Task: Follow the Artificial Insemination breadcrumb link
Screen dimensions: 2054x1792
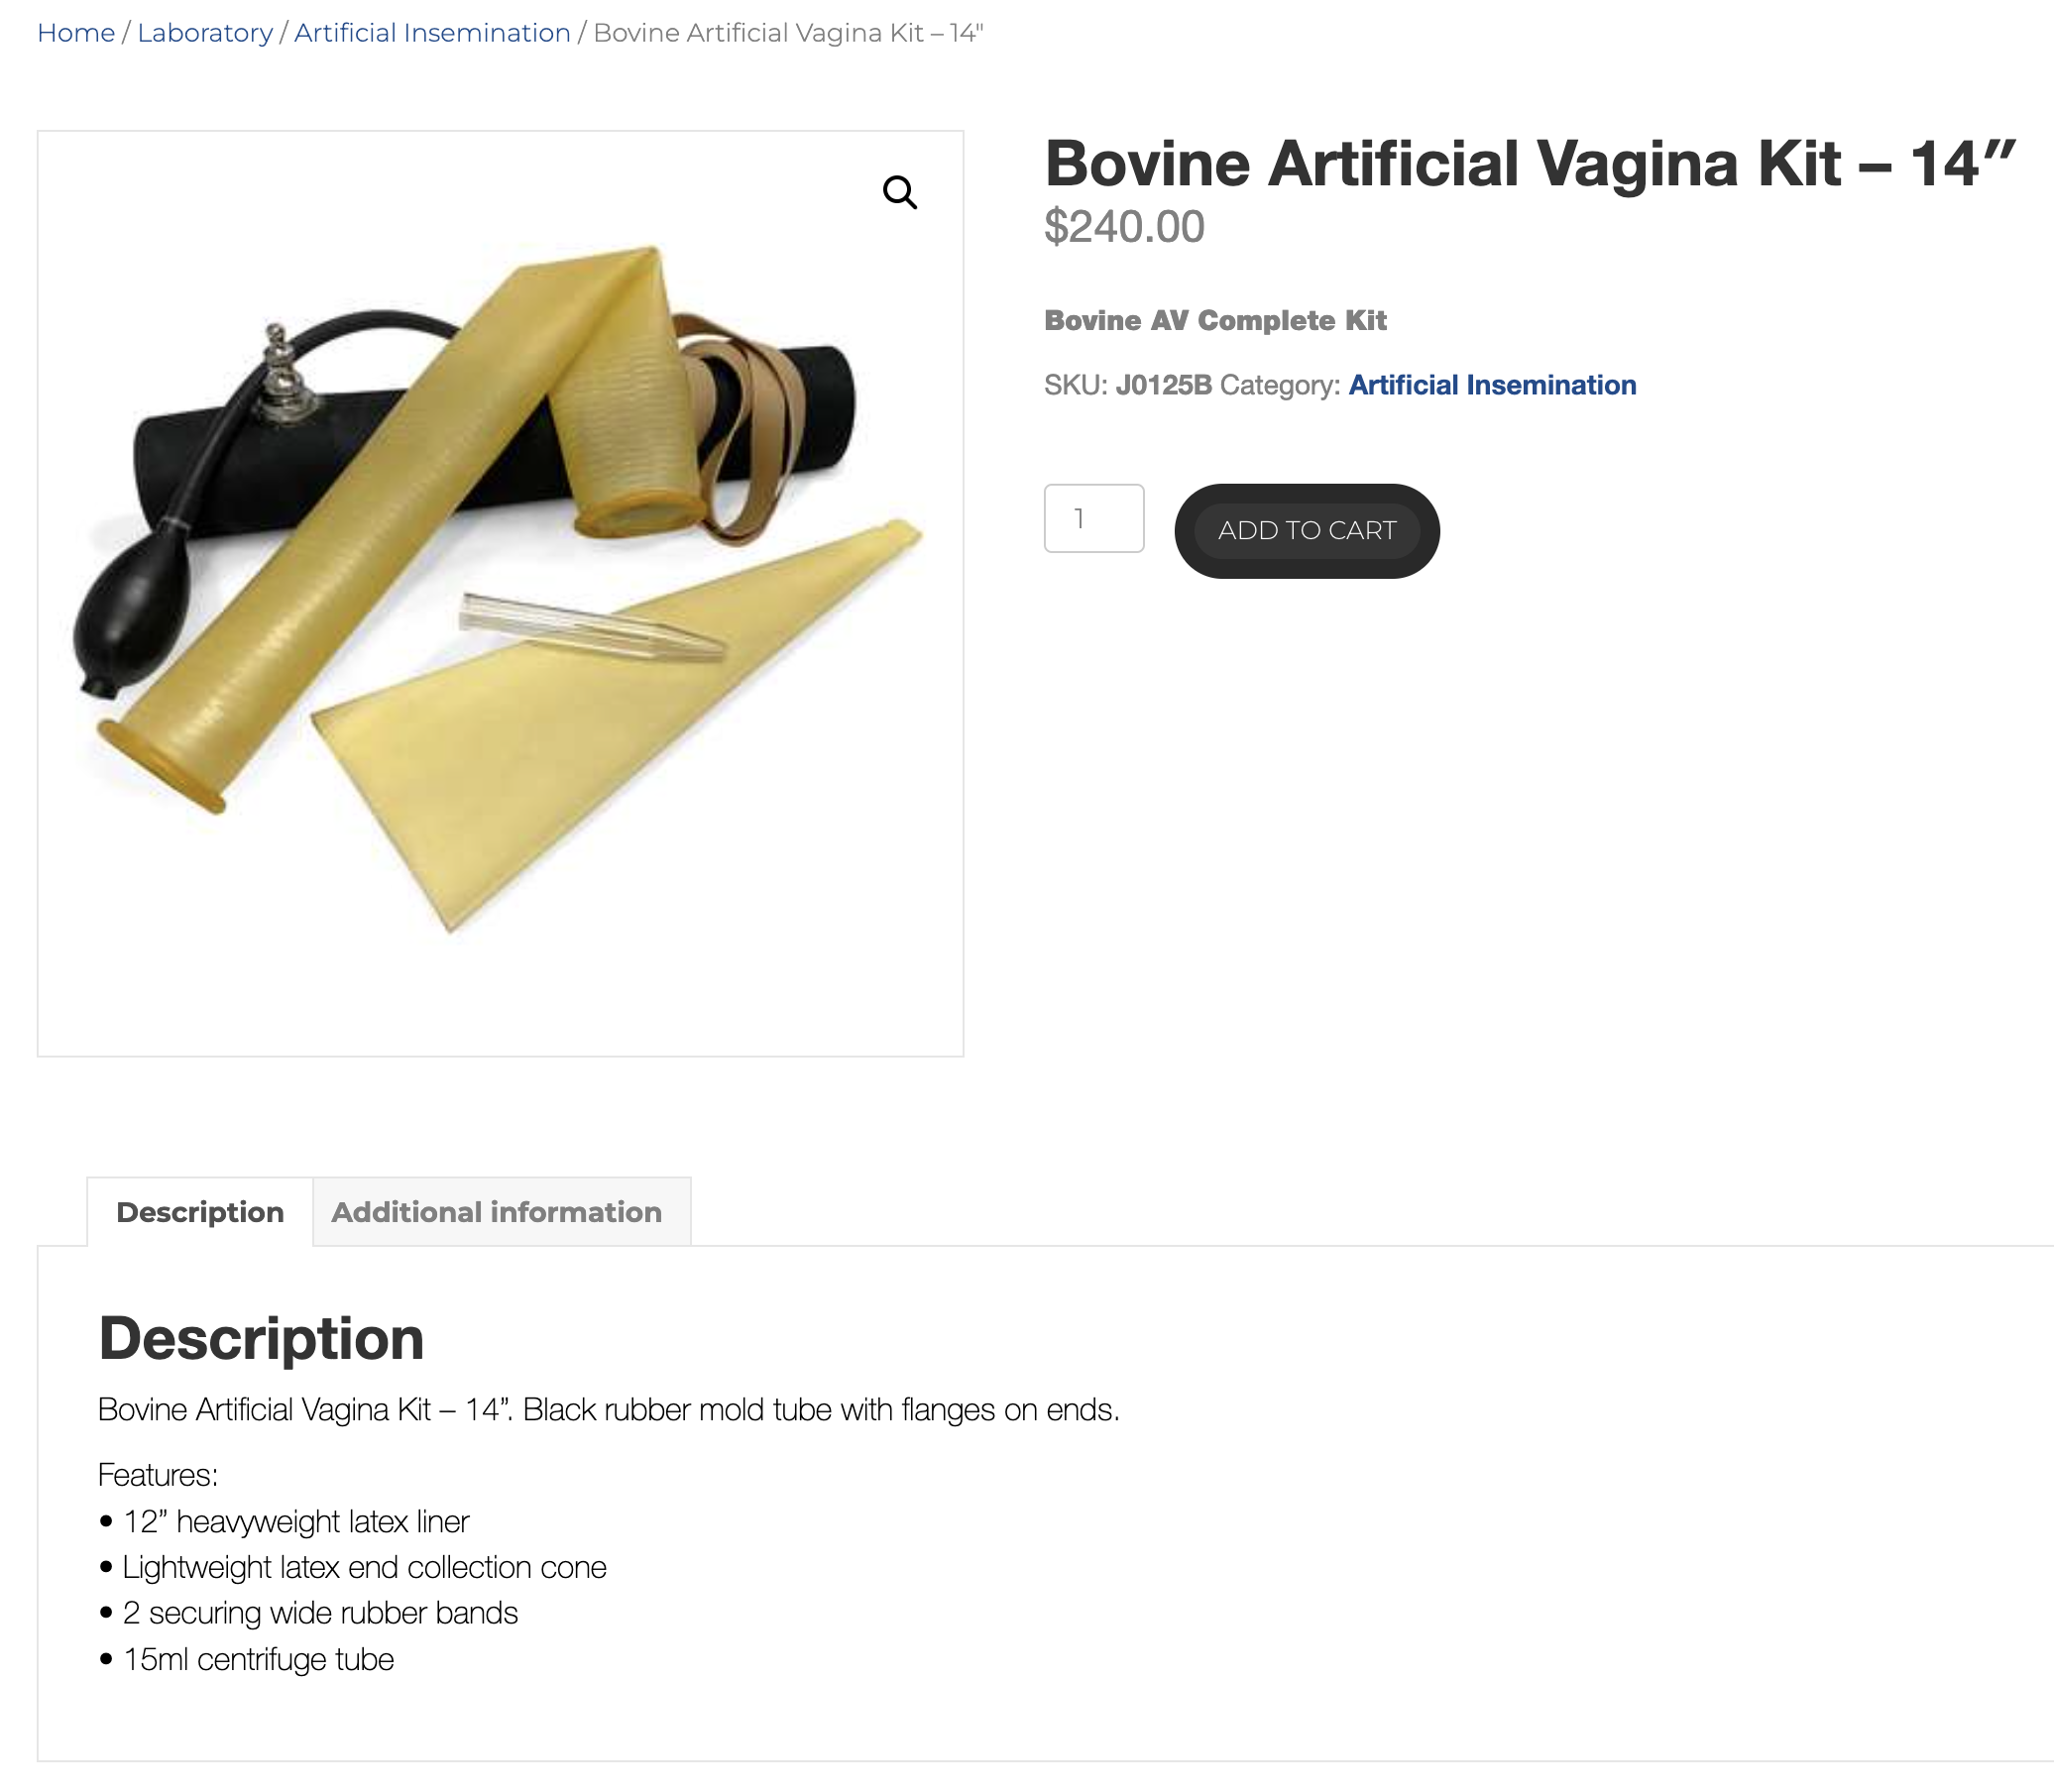Action: point(432,32)
